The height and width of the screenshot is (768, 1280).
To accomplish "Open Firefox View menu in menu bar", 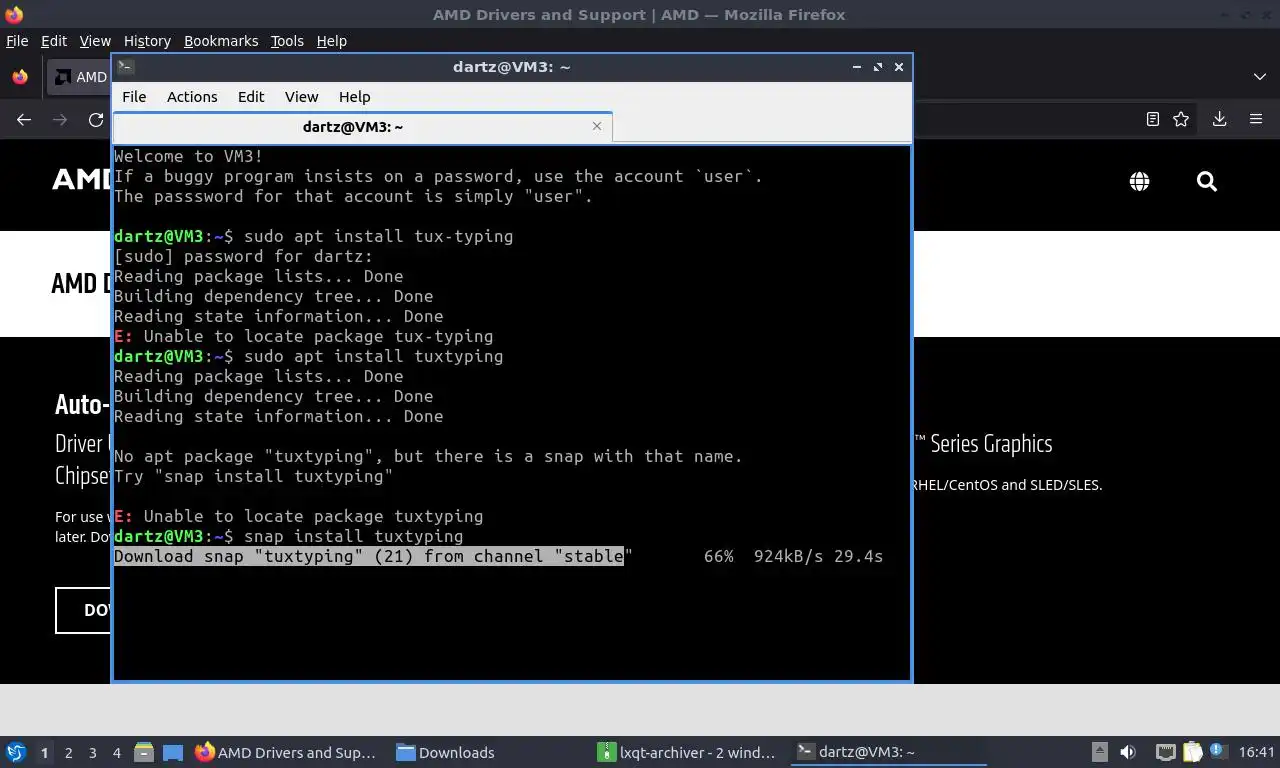I will click(x=95, y=41).
